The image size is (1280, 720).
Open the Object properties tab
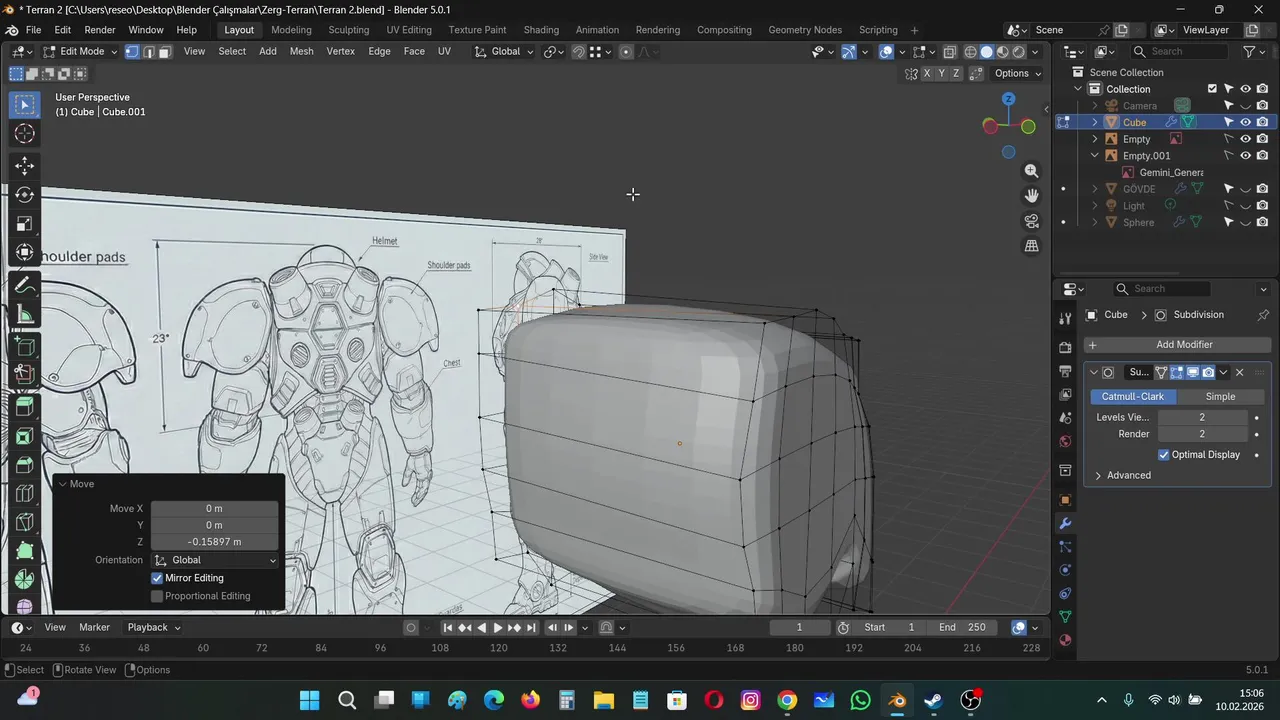tap(1065, 500)
